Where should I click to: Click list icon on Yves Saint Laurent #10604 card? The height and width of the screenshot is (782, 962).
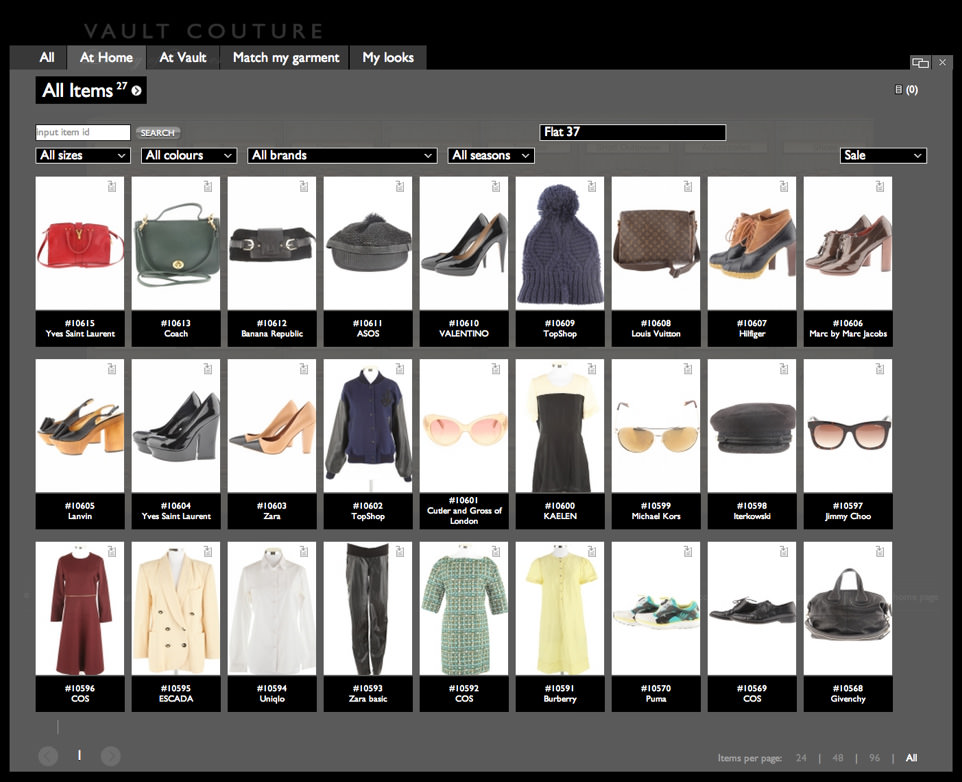click(x=208, y=369)
